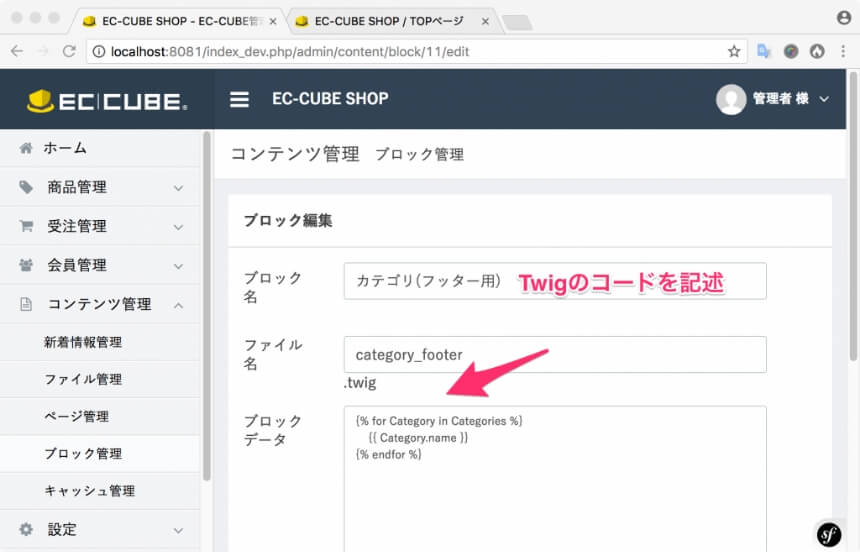Click the browser back arrow
This screenshot has height=552, width=860.
click(17, 52)
